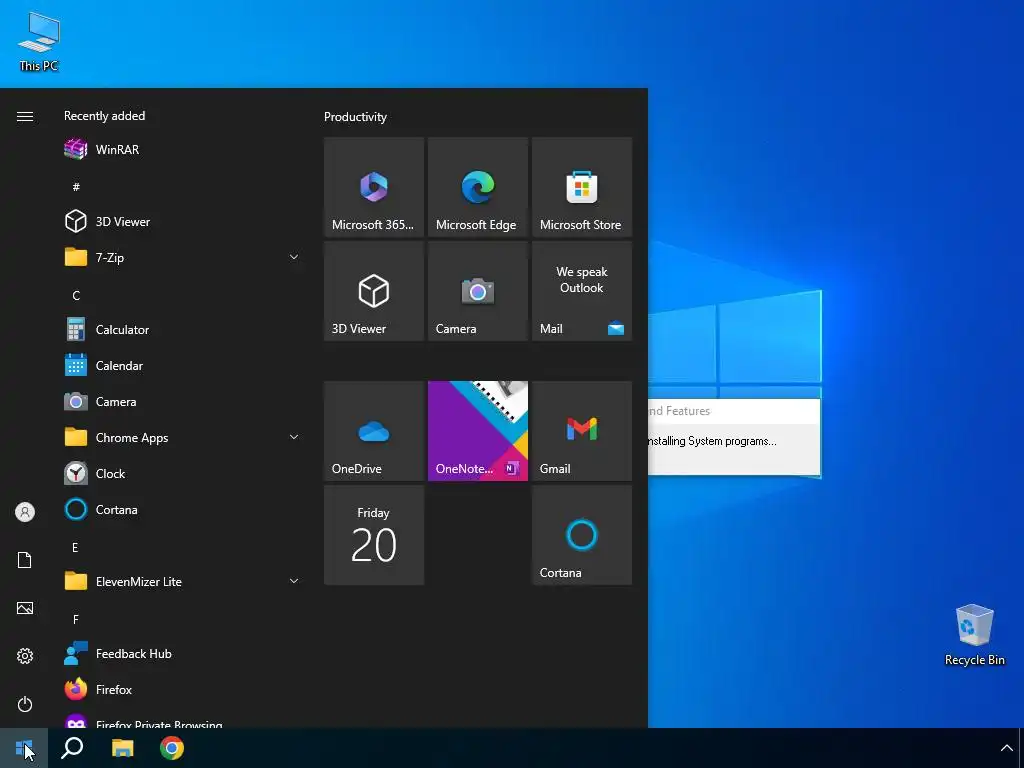Select the This PC desktop icon
The width and height of the screenshot is (1024, 768).
(39, 41)
